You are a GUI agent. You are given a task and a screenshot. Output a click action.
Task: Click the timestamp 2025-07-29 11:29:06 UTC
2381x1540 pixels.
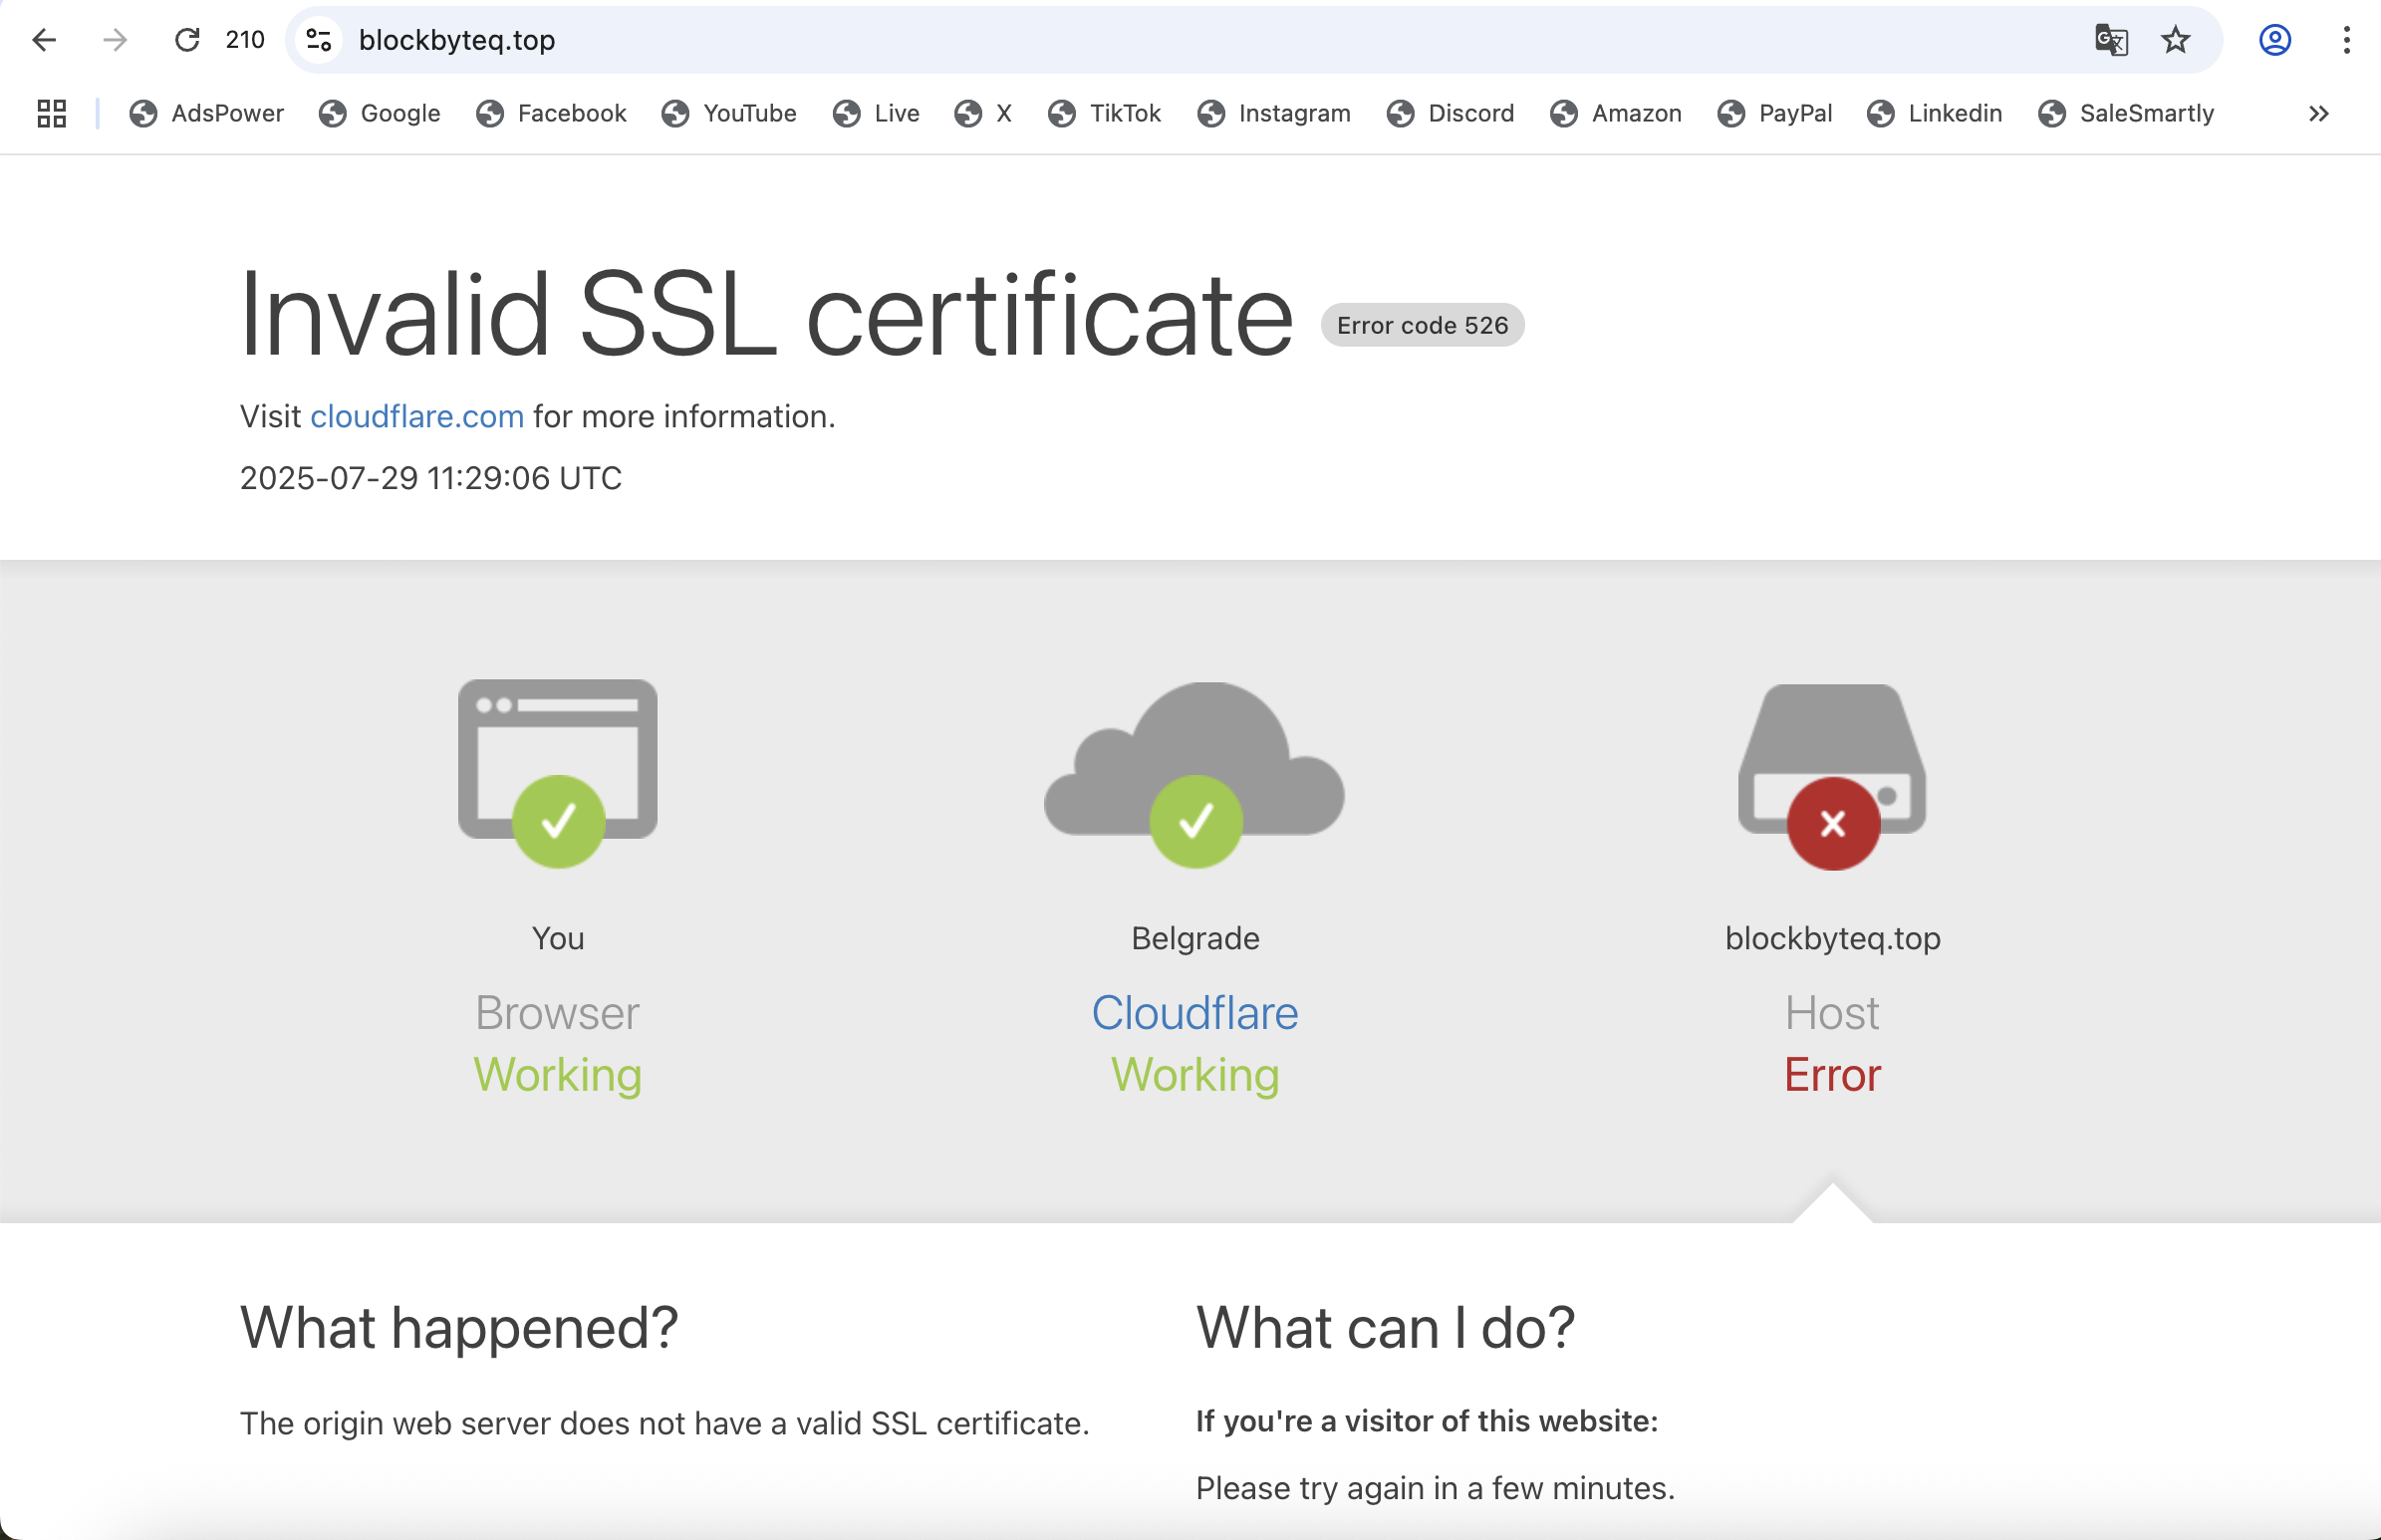(431, 478)
